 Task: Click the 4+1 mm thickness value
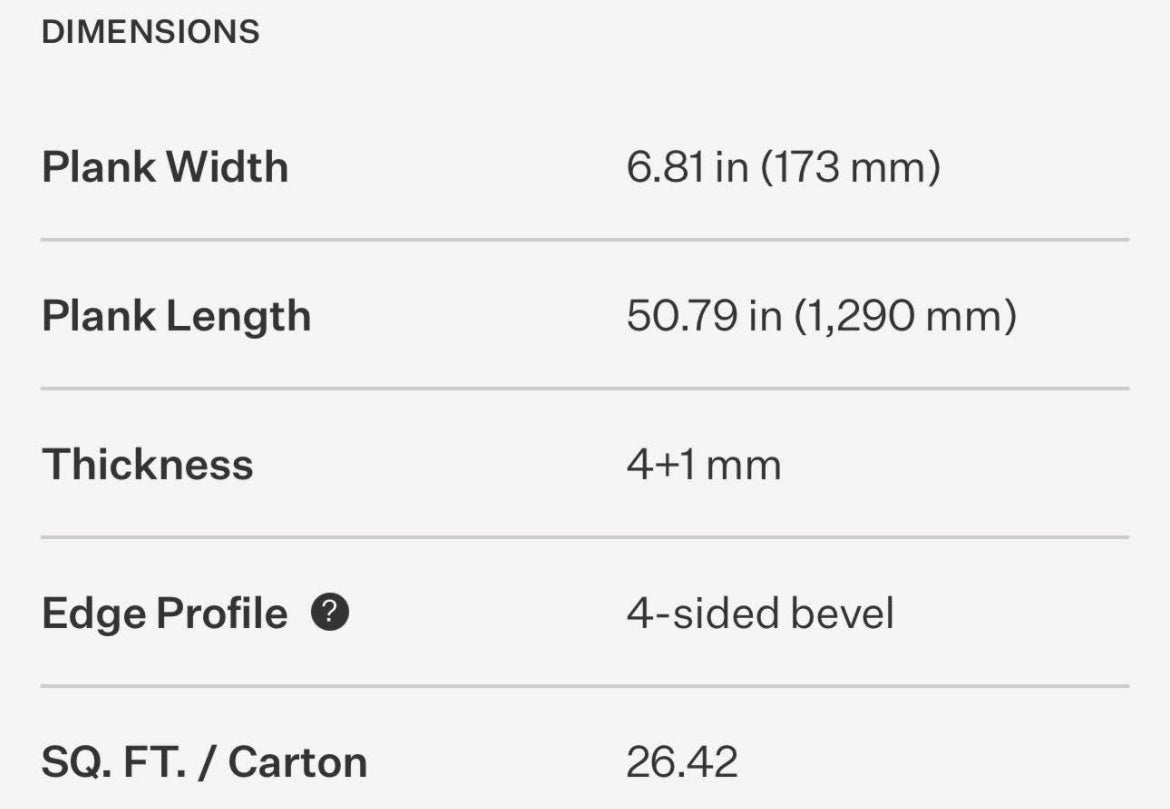pyautogui.click(x=703, y=465)
